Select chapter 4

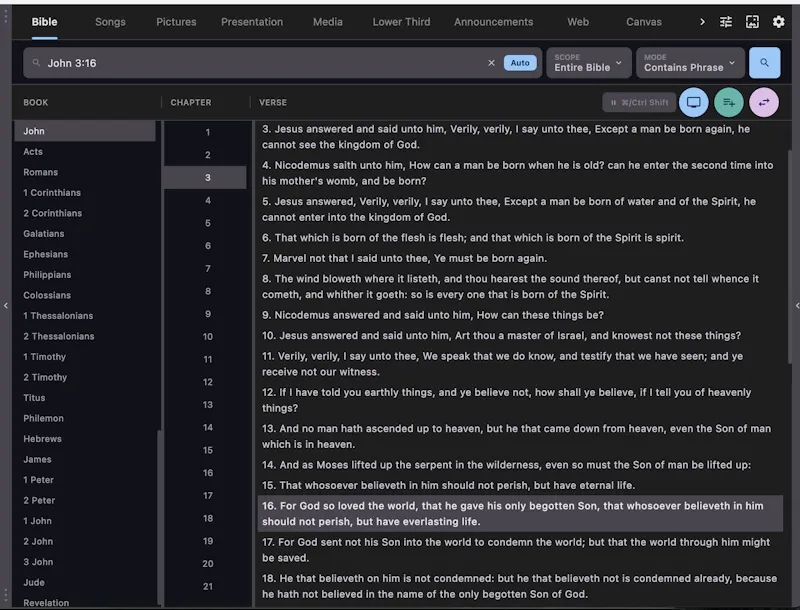point(207,200)
